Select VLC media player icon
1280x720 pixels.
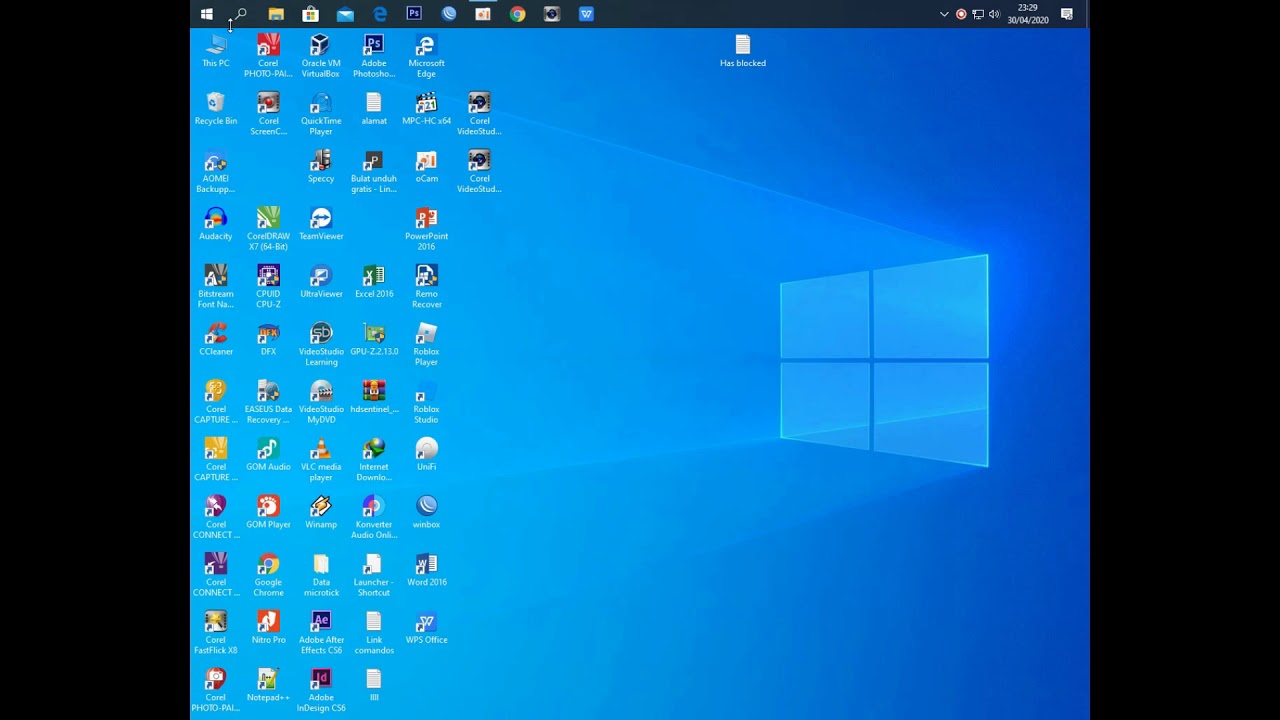321,460
